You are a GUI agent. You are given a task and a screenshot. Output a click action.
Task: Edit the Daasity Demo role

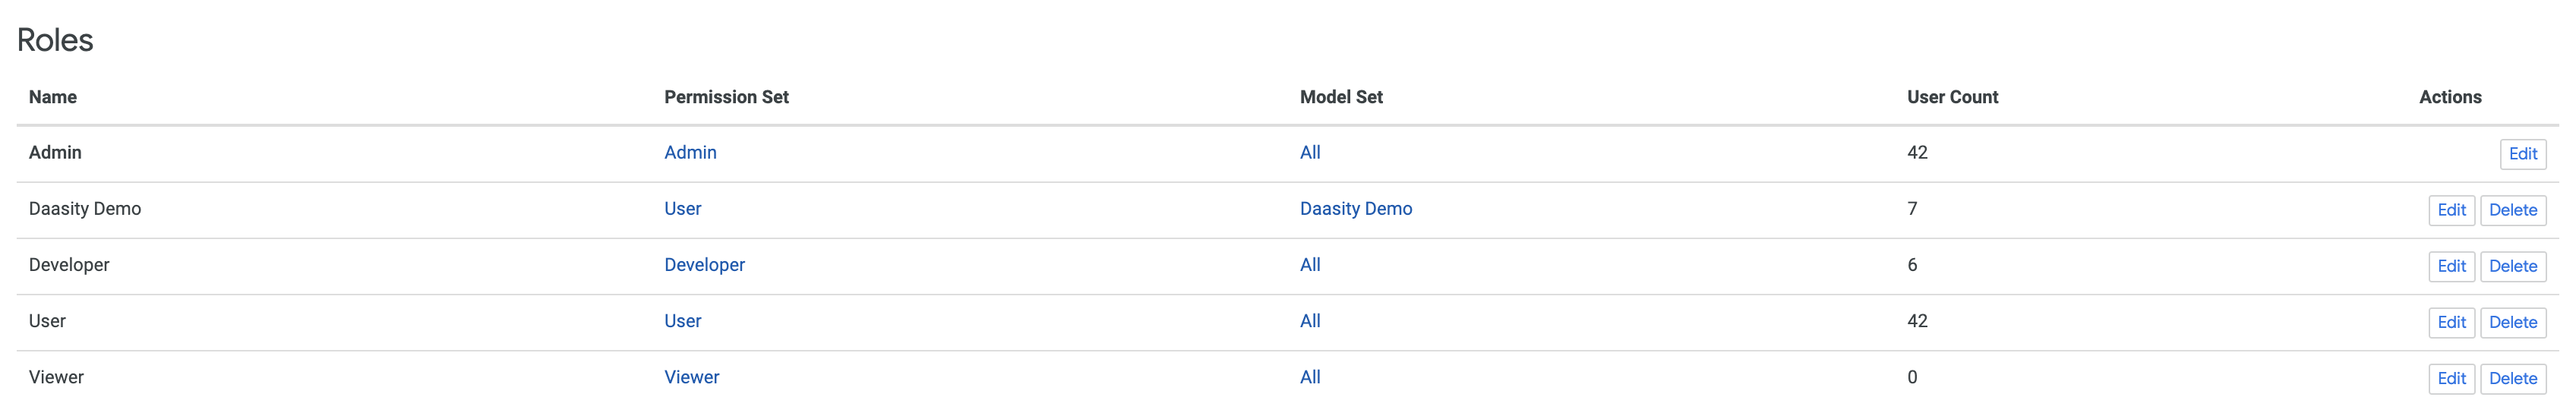click(x=2451, y=210)
